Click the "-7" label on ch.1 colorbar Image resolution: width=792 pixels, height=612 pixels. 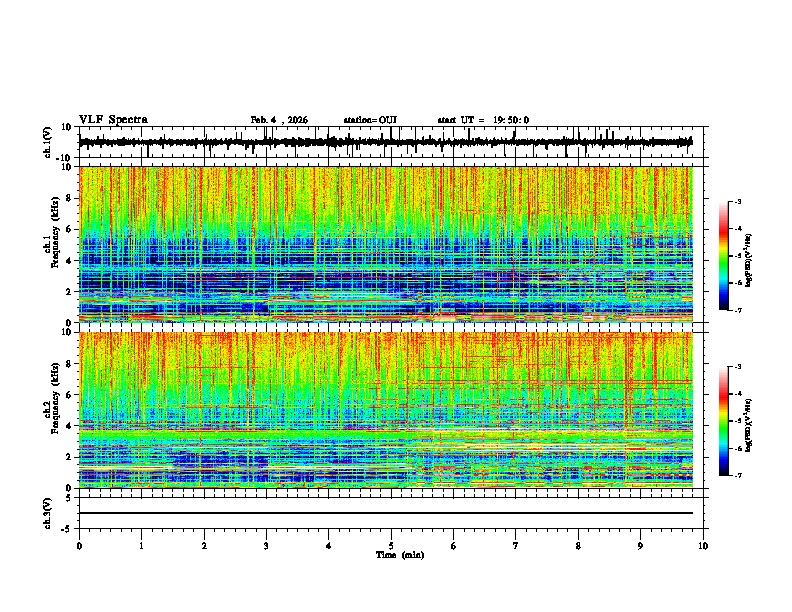[x=738, y=310]
